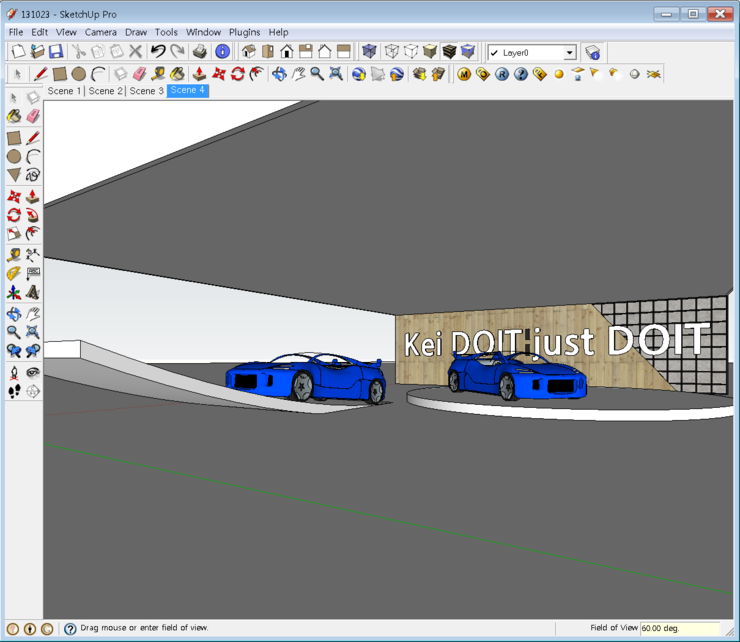Toggle the Wireframe style icon

(391, 51)
